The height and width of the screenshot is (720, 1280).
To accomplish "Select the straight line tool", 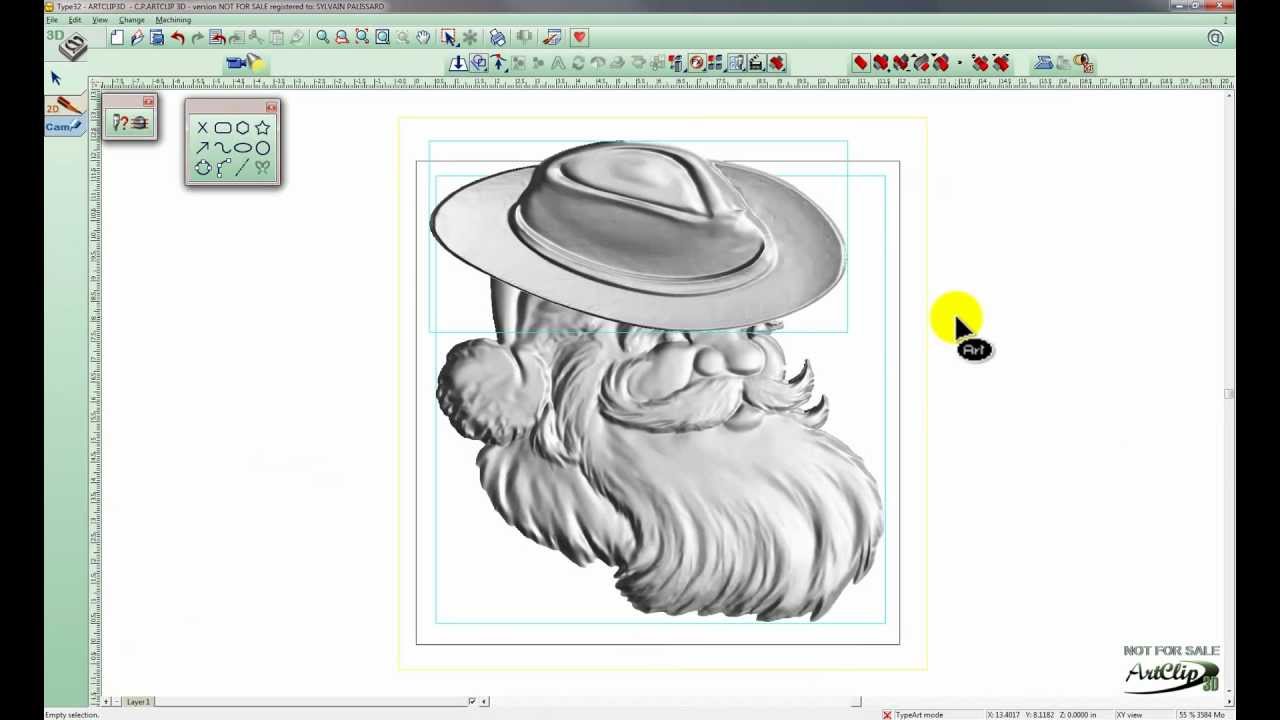I will [x=242, y=168].
